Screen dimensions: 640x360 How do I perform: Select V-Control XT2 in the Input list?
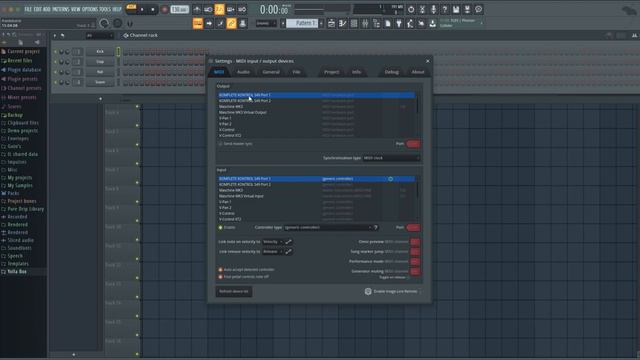coord(317,219)
